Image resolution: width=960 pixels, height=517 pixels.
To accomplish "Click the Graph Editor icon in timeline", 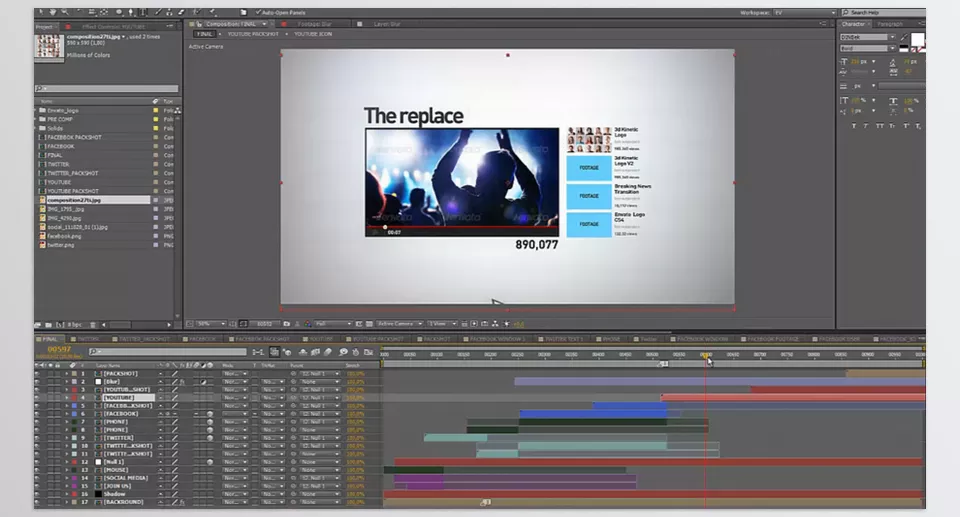I will click(x=369, y=352).
